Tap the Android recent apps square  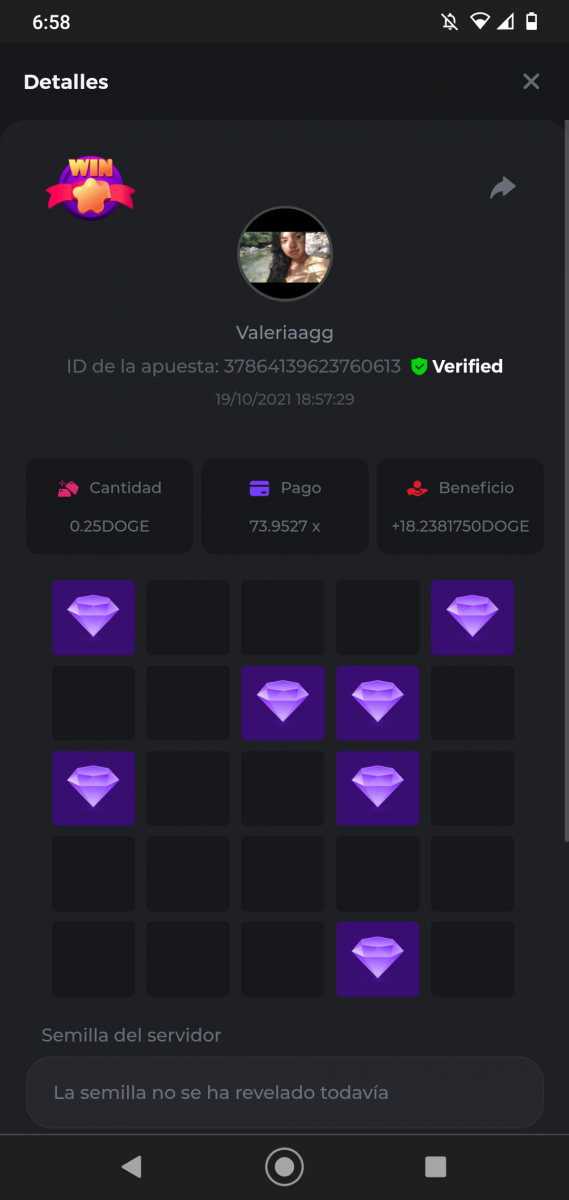tap(435, 1166)
